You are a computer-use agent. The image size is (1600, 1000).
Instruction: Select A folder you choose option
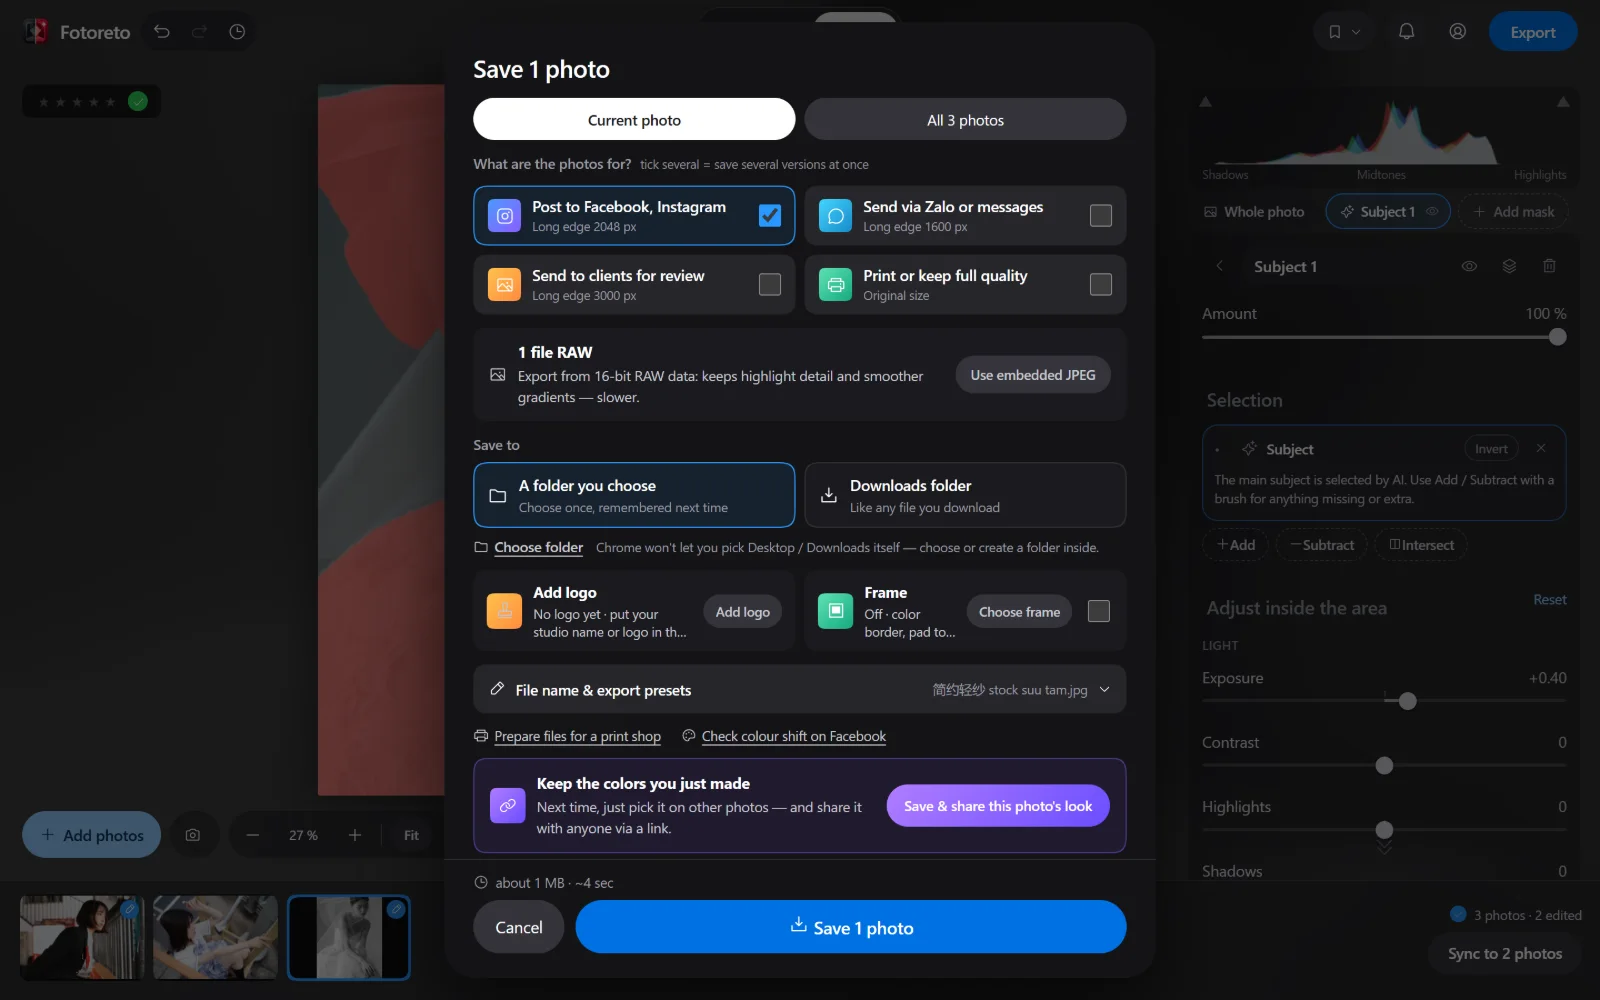click(x=634, y=495)
